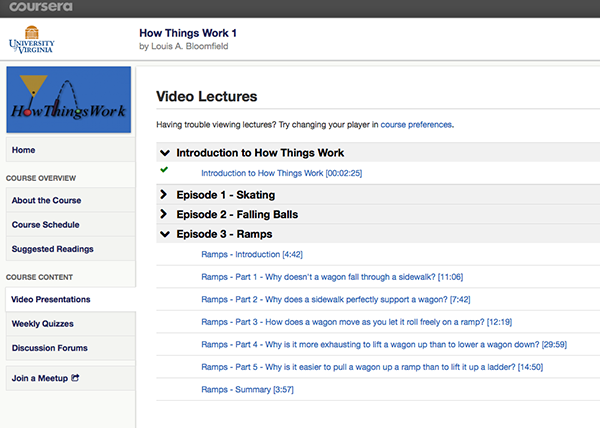This screenshot has width=600, height=428.
Task: Open the Home sidebar item
Action: (24, 150)
